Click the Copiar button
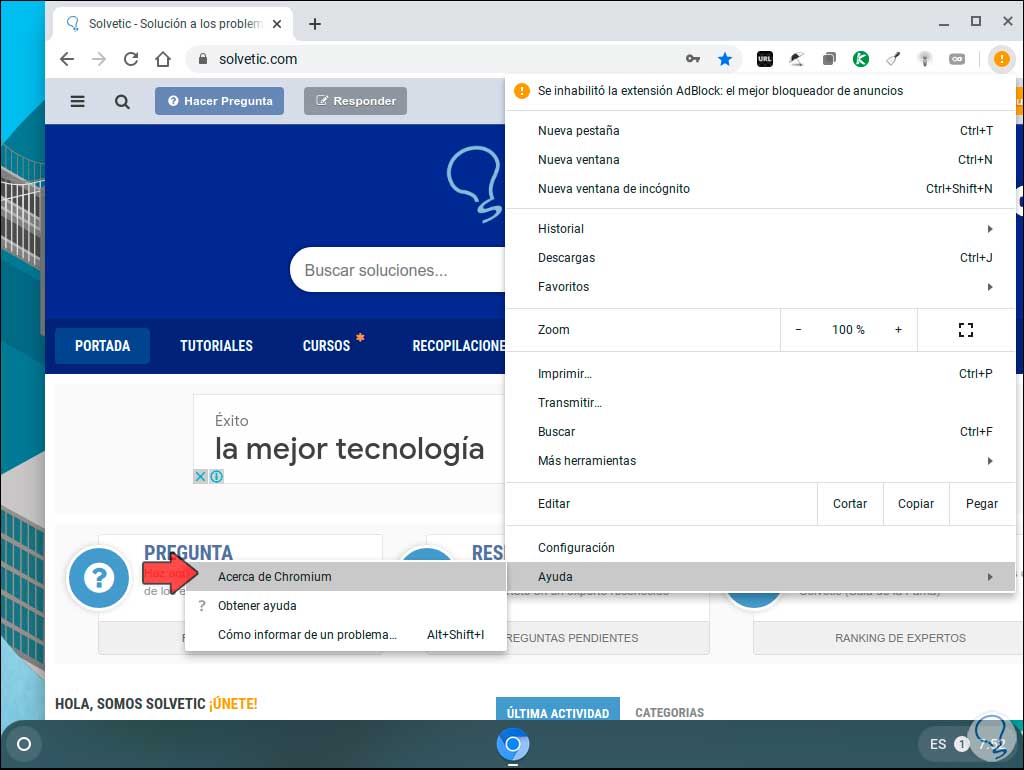The height and width of the screenshot is (770, 1024). 916,504
